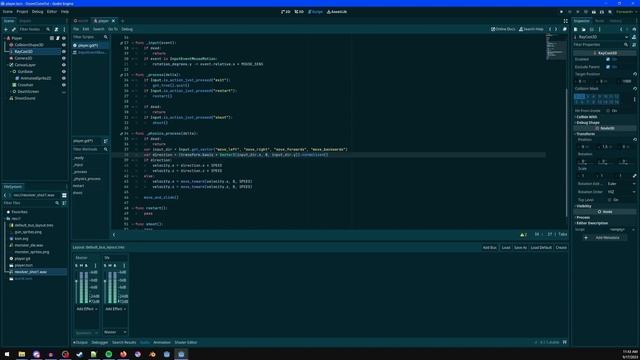Hide the RayCast3D node
640x360 pixels.
tap(64, 52)
